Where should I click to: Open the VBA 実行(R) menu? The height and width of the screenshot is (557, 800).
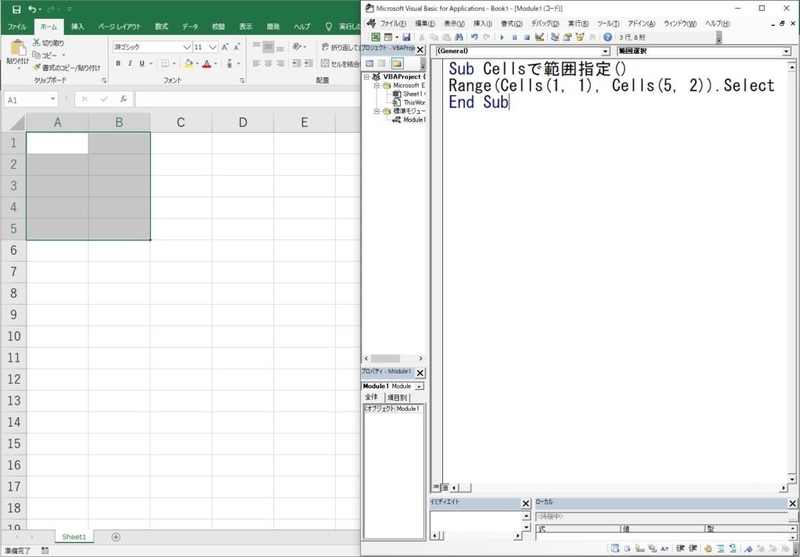click(x=578, y=23)
